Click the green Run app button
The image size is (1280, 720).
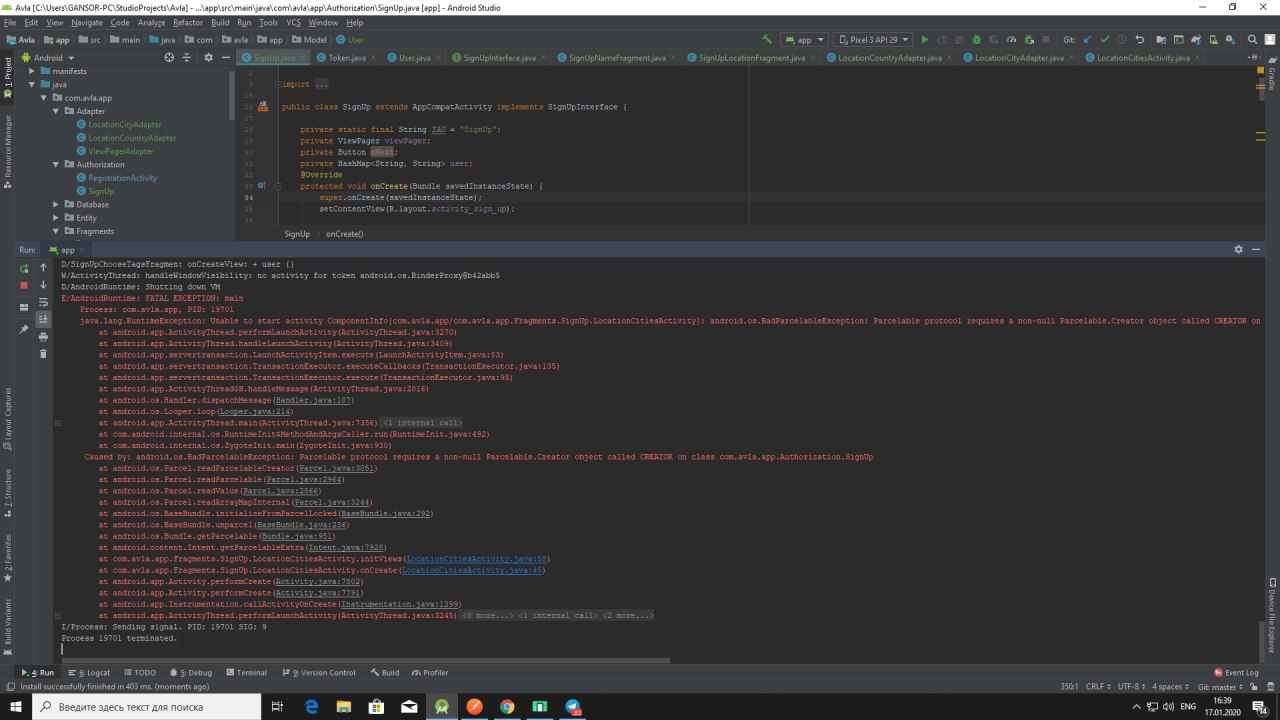[x=924, y=40]
